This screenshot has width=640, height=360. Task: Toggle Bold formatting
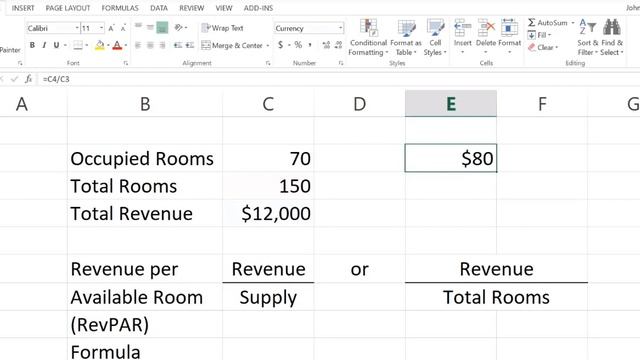click(32, 45)
